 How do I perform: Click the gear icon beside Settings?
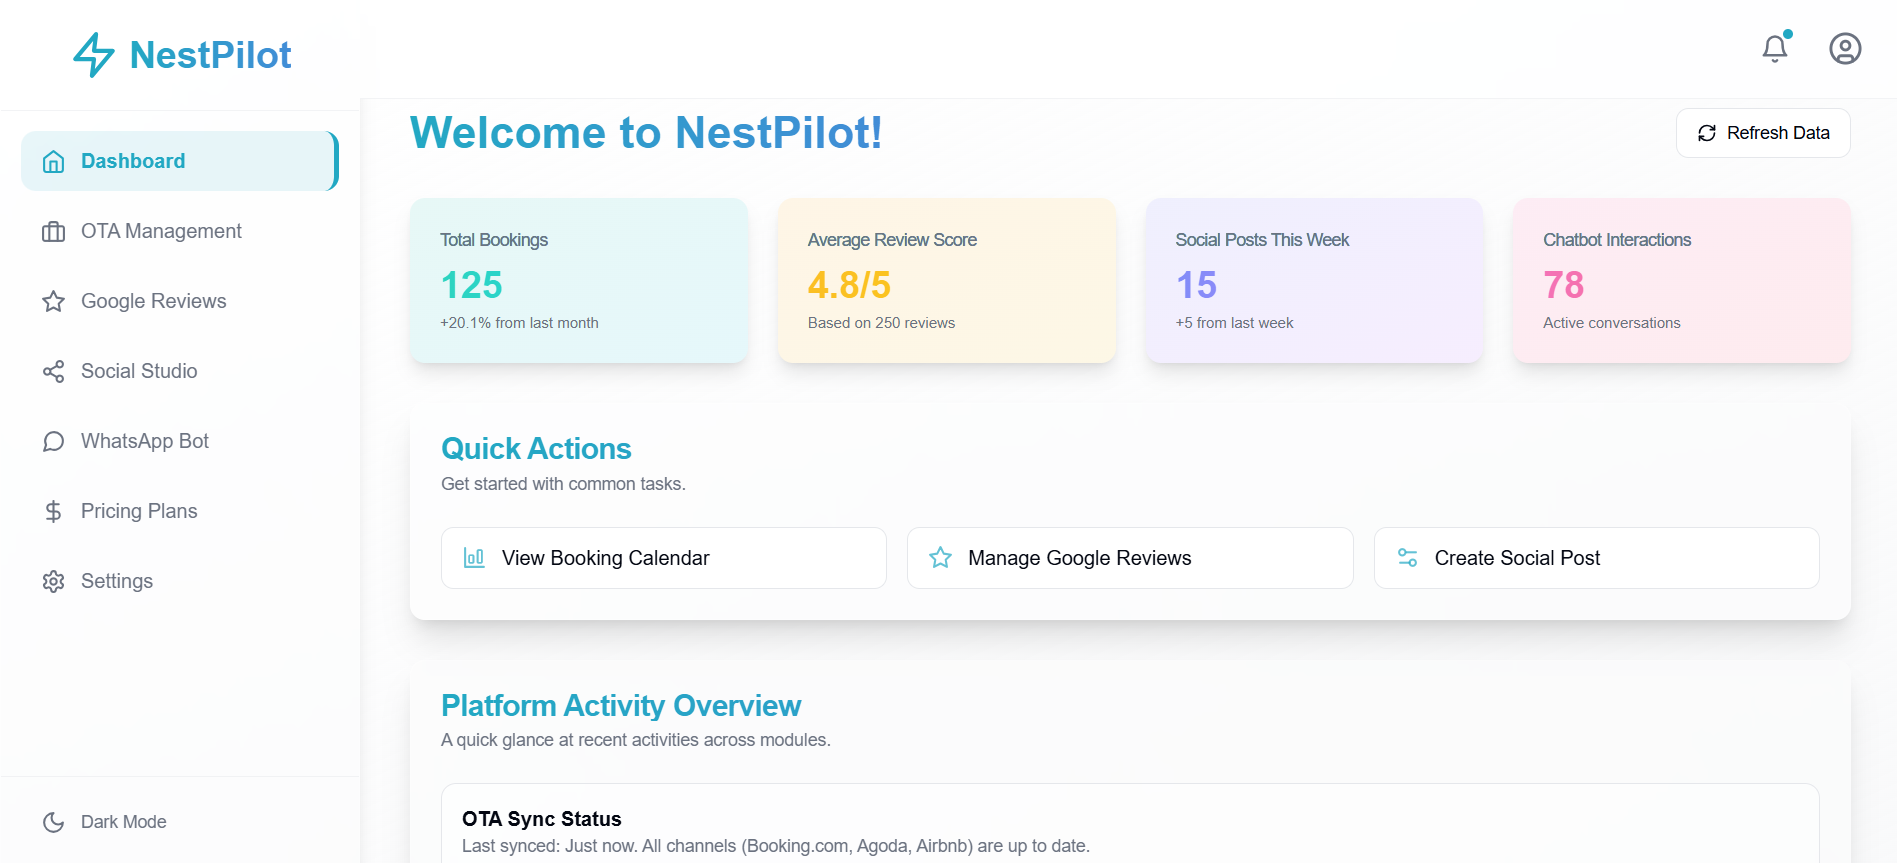click(x=54, y=581)
